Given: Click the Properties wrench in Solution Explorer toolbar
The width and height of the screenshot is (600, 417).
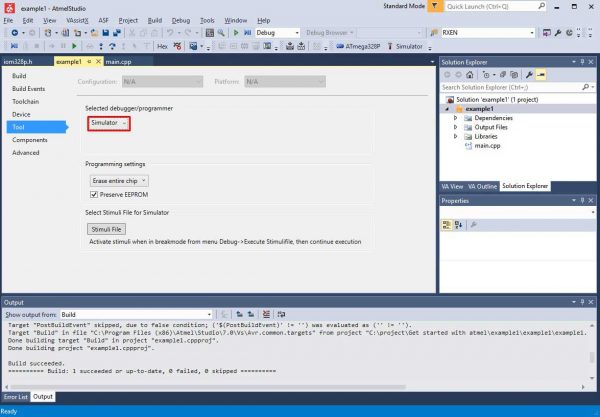Looking at the screenshot, I should tap(530, 75).
